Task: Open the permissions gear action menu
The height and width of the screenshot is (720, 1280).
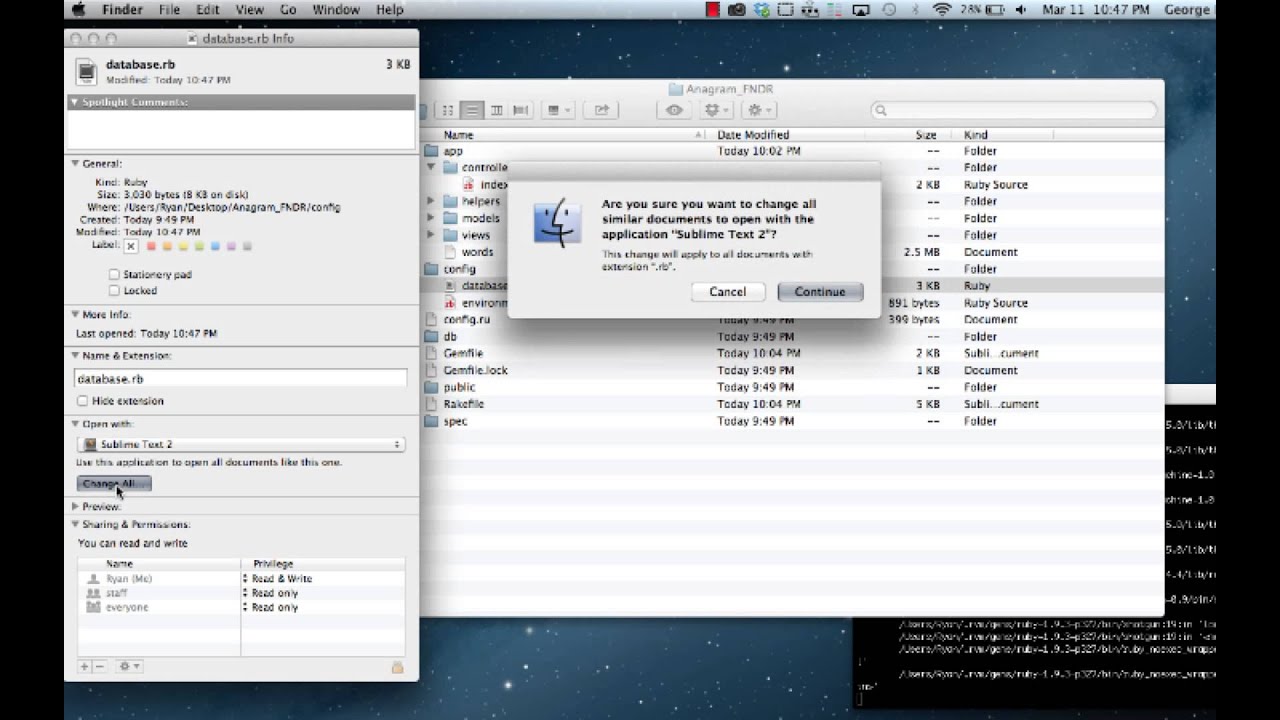Action: (x=129, y=667)
